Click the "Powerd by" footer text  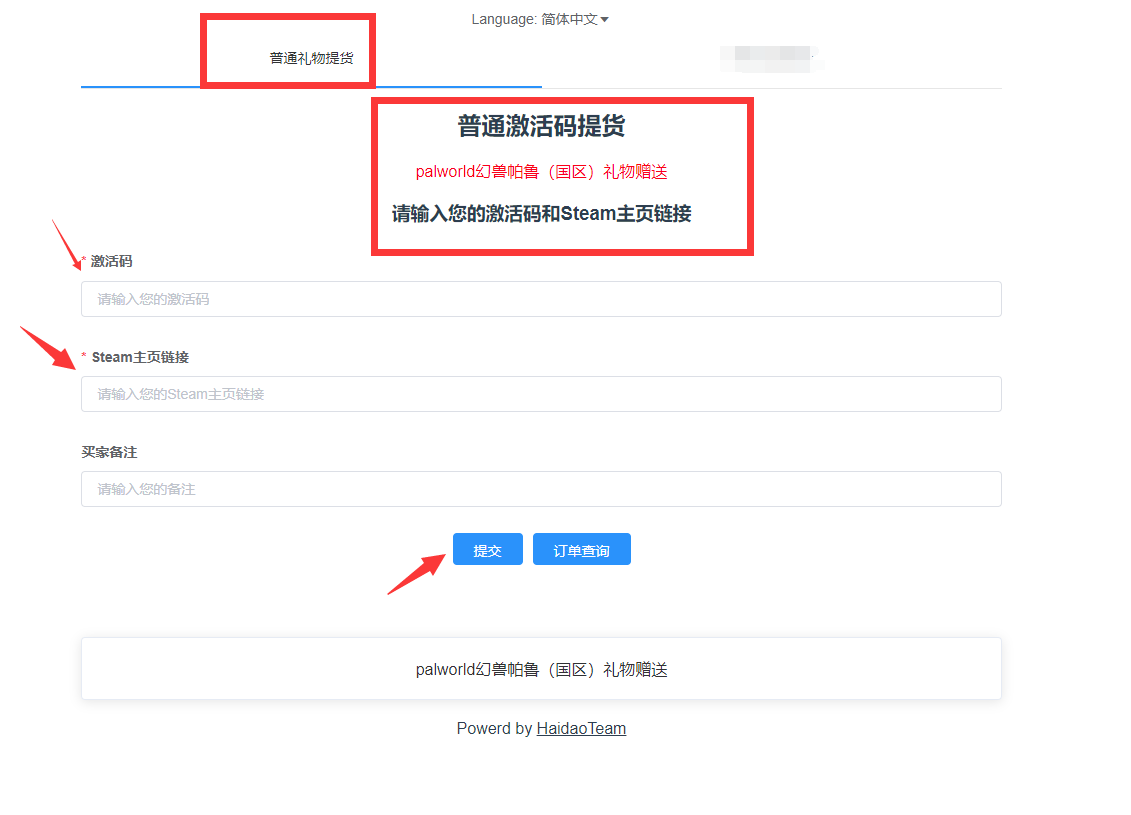(494, 728)
